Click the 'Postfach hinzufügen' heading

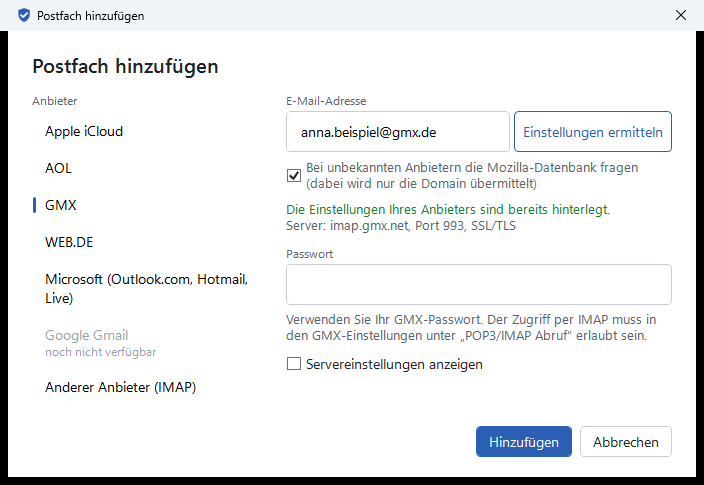[x=125, y=66]
